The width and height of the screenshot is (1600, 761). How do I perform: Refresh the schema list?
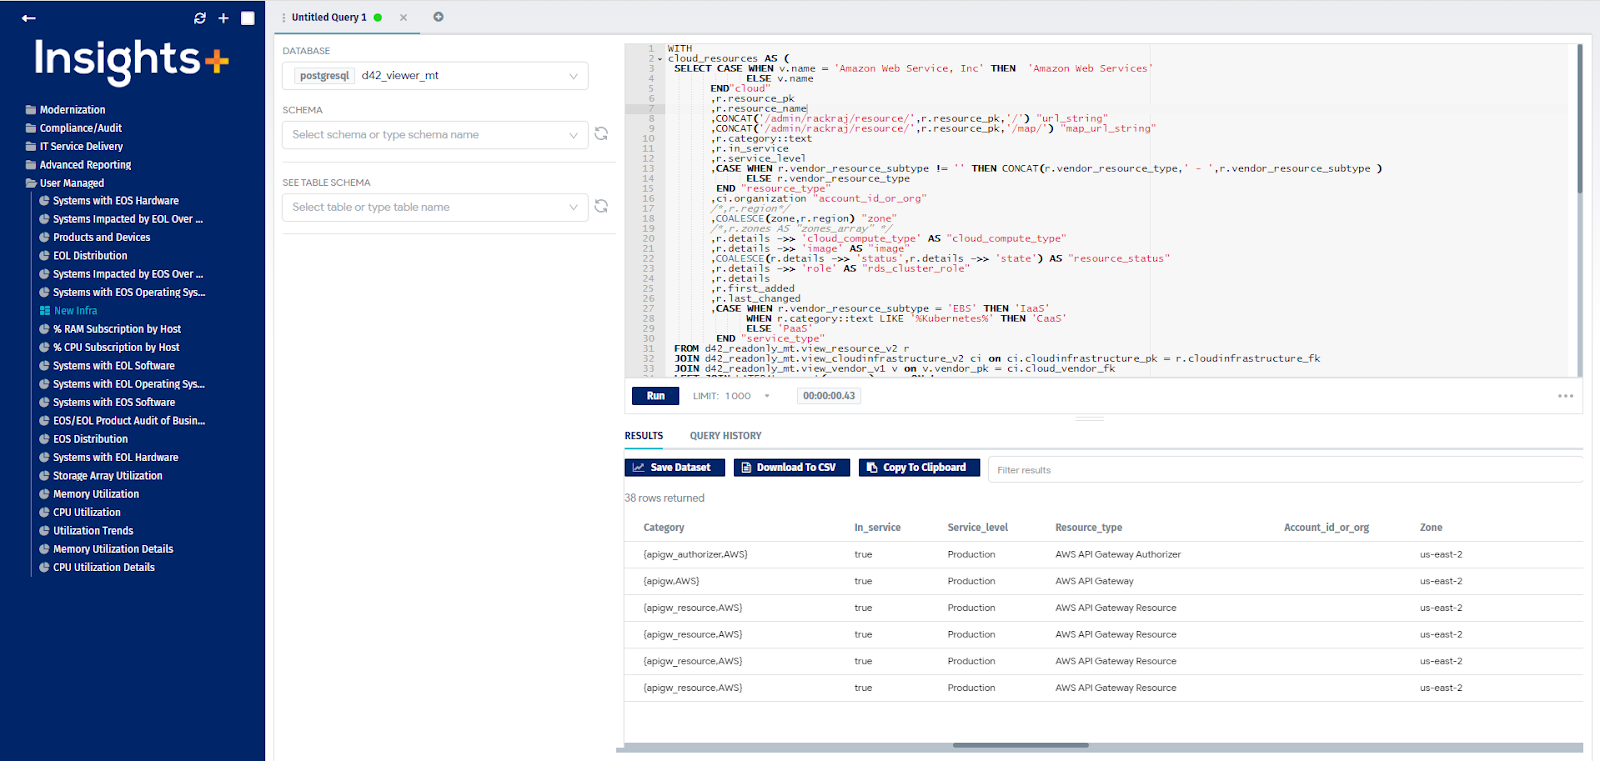pos(601,134)
